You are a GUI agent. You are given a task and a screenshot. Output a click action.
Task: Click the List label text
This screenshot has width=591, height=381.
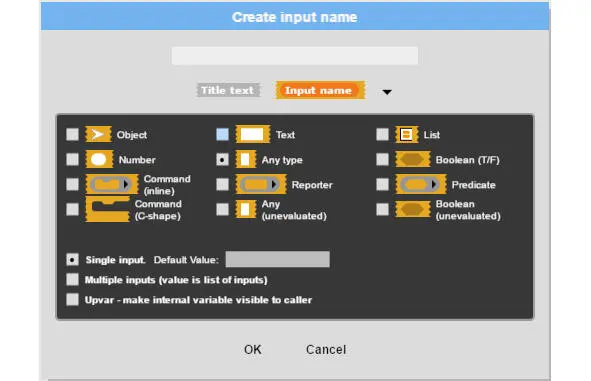pos(432,135)
